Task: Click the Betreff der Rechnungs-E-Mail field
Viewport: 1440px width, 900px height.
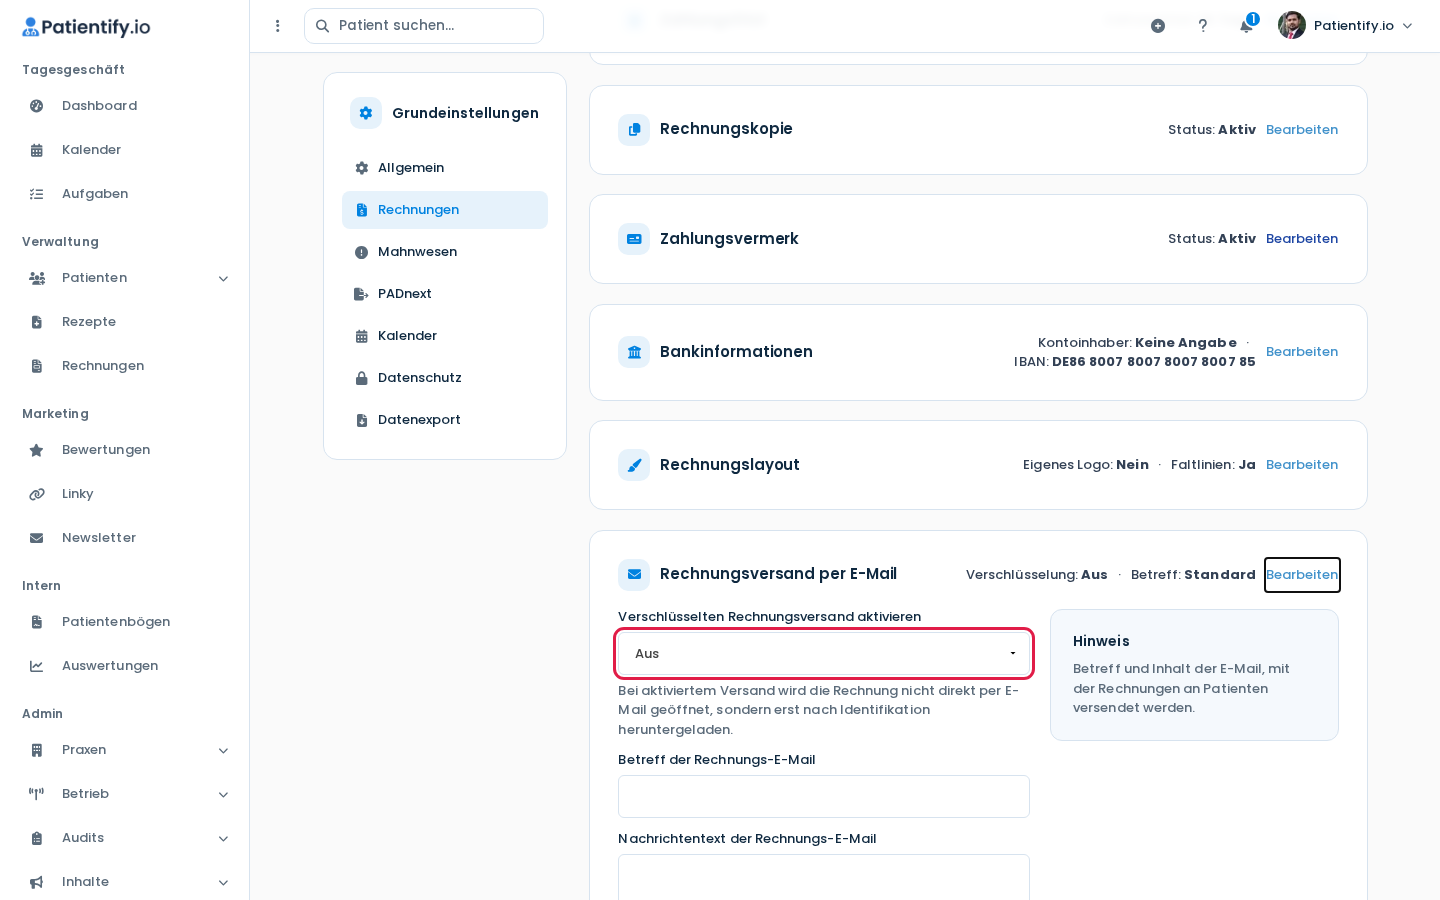Action: [824, 797]
